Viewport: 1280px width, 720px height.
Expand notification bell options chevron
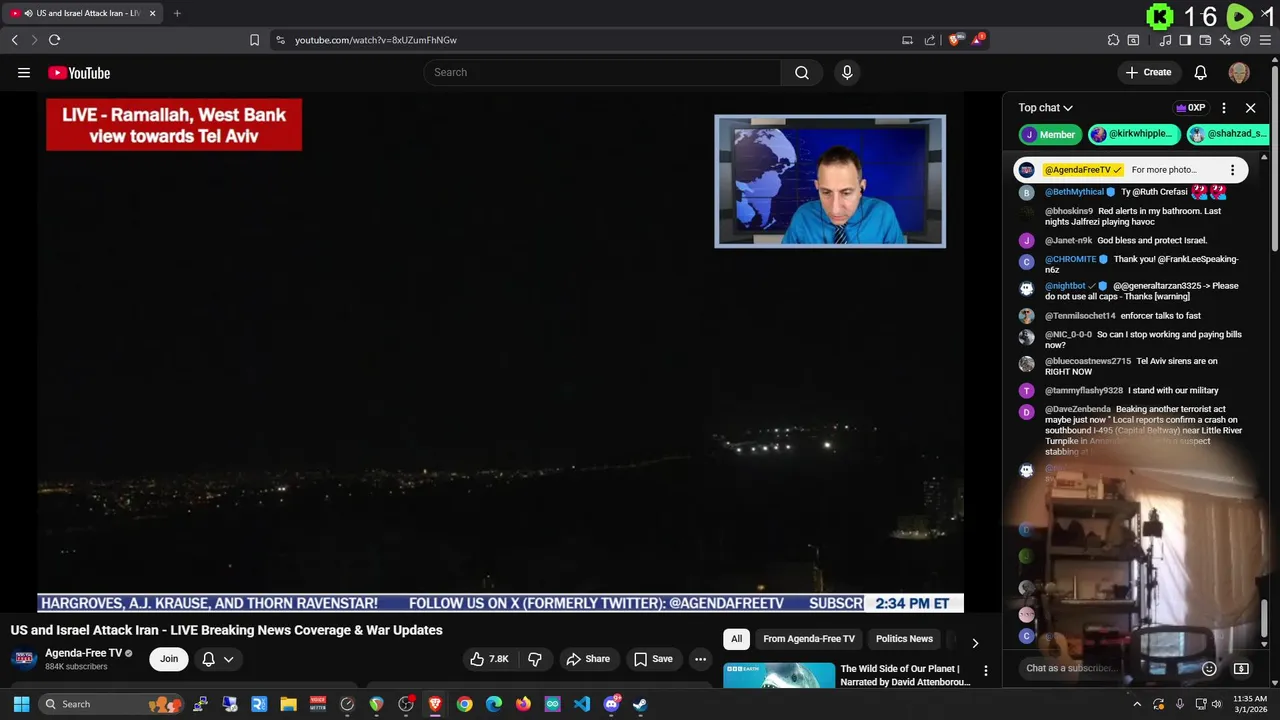[x=228, y=659]
